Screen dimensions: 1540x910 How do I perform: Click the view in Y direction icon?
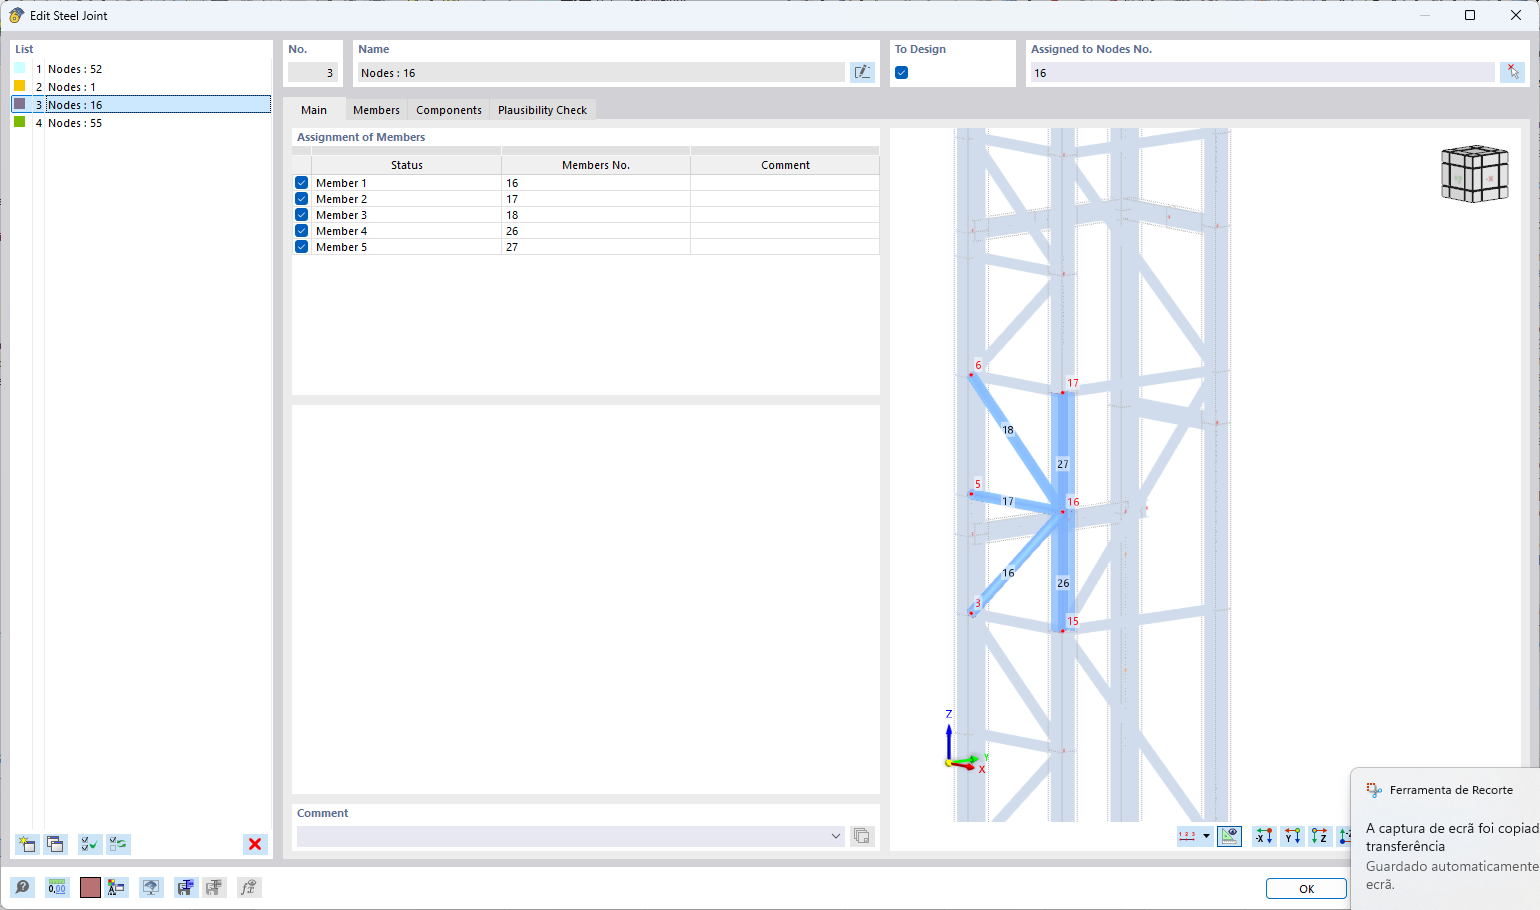[1292, 836]
